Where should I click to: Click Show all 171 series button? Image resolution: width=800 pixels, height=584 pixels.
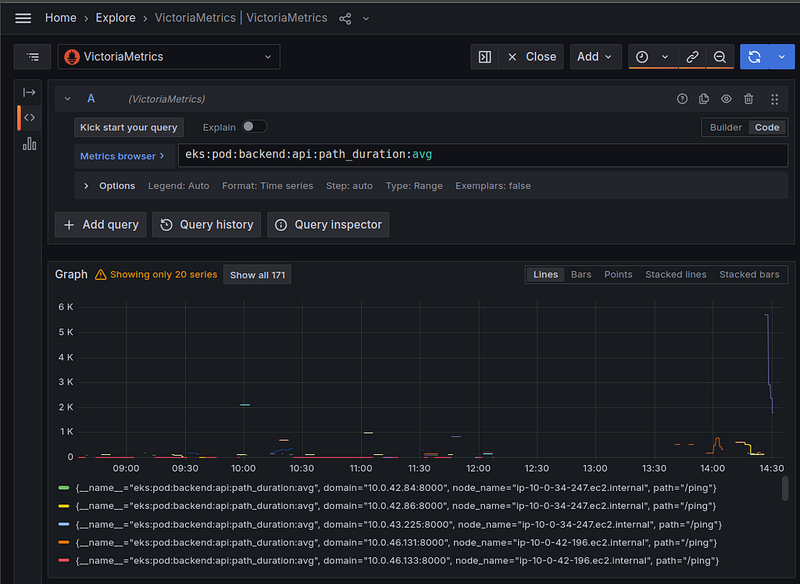257,275
